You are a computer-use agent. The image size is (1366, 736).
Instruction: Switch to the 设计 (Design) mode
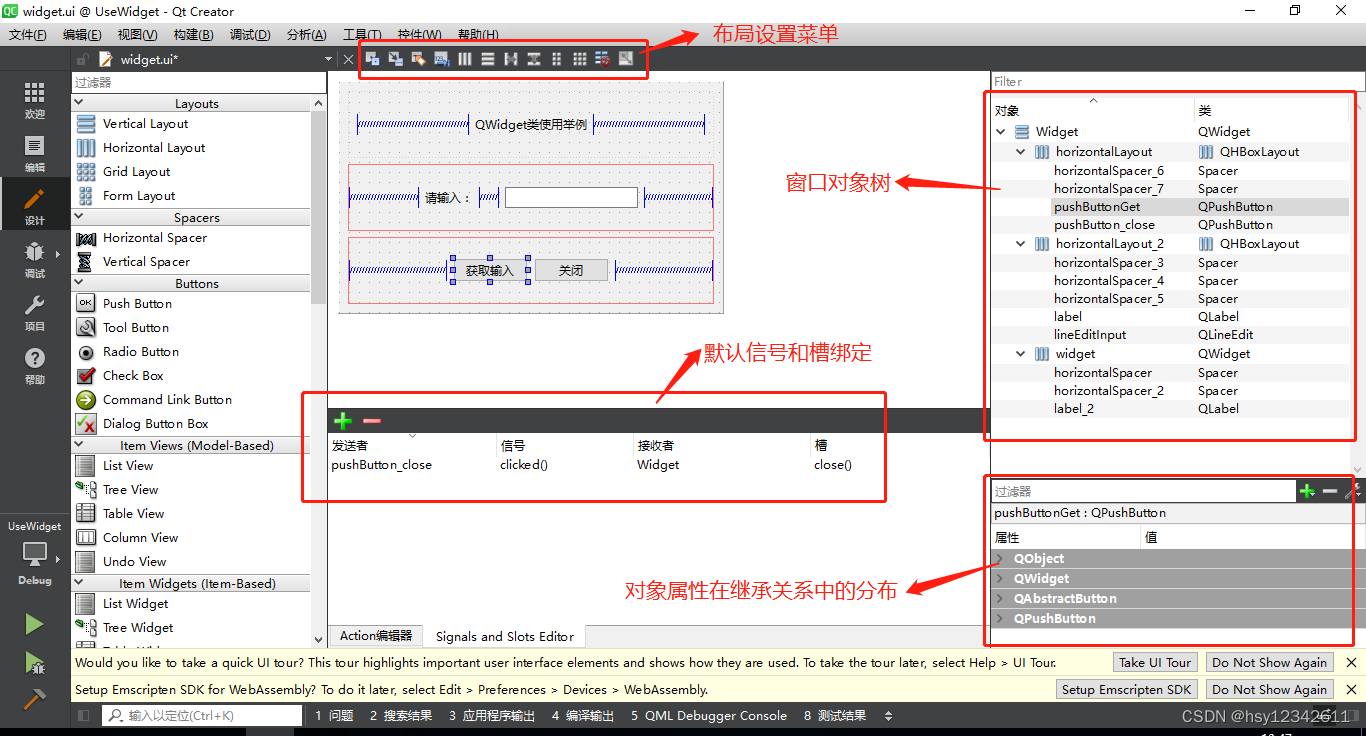(34, 207)
